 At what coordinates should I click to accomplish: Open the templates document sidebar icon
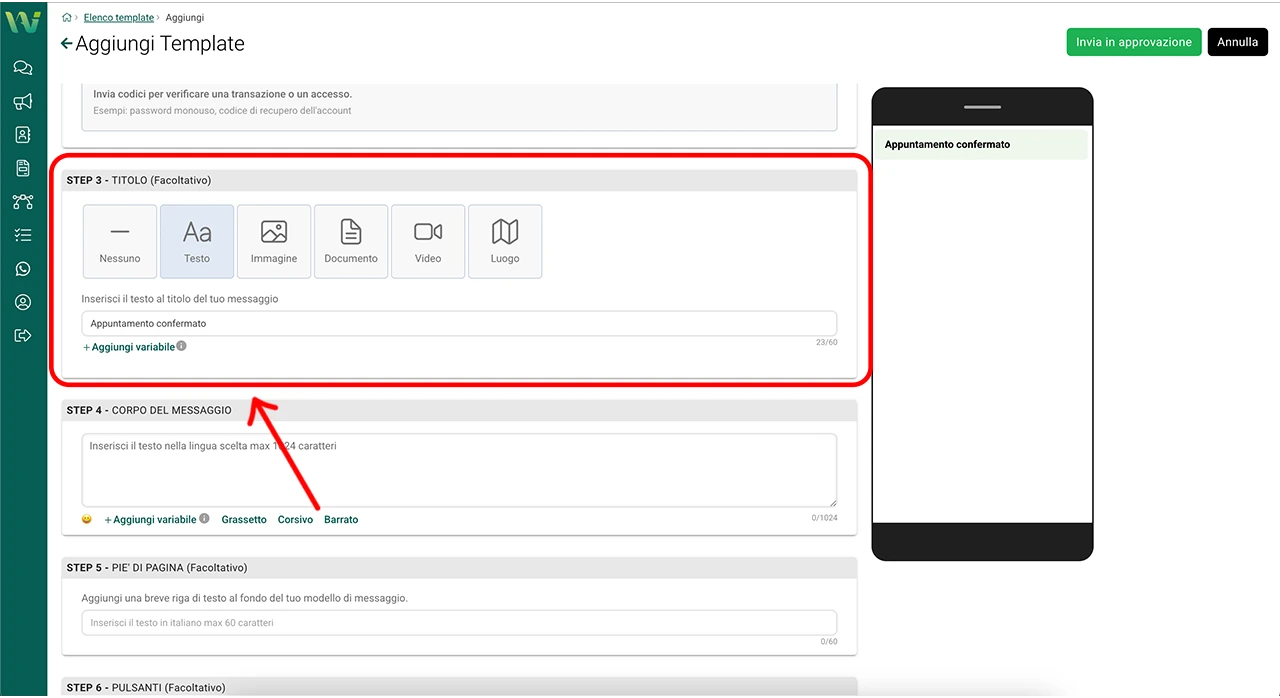[23, 168]
